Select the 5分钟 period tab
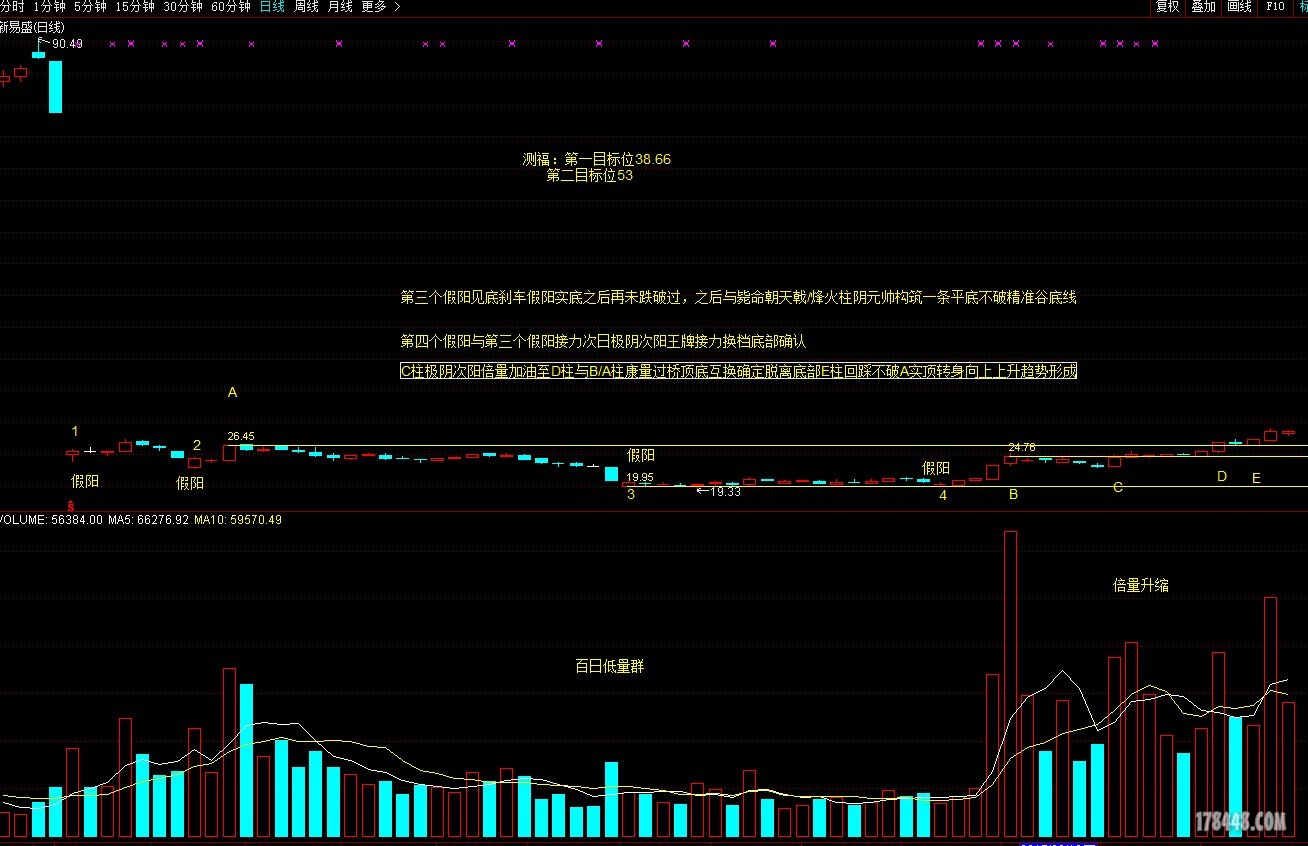The width and height of the screenshot is (1308, 846). [x=90, y=6]
